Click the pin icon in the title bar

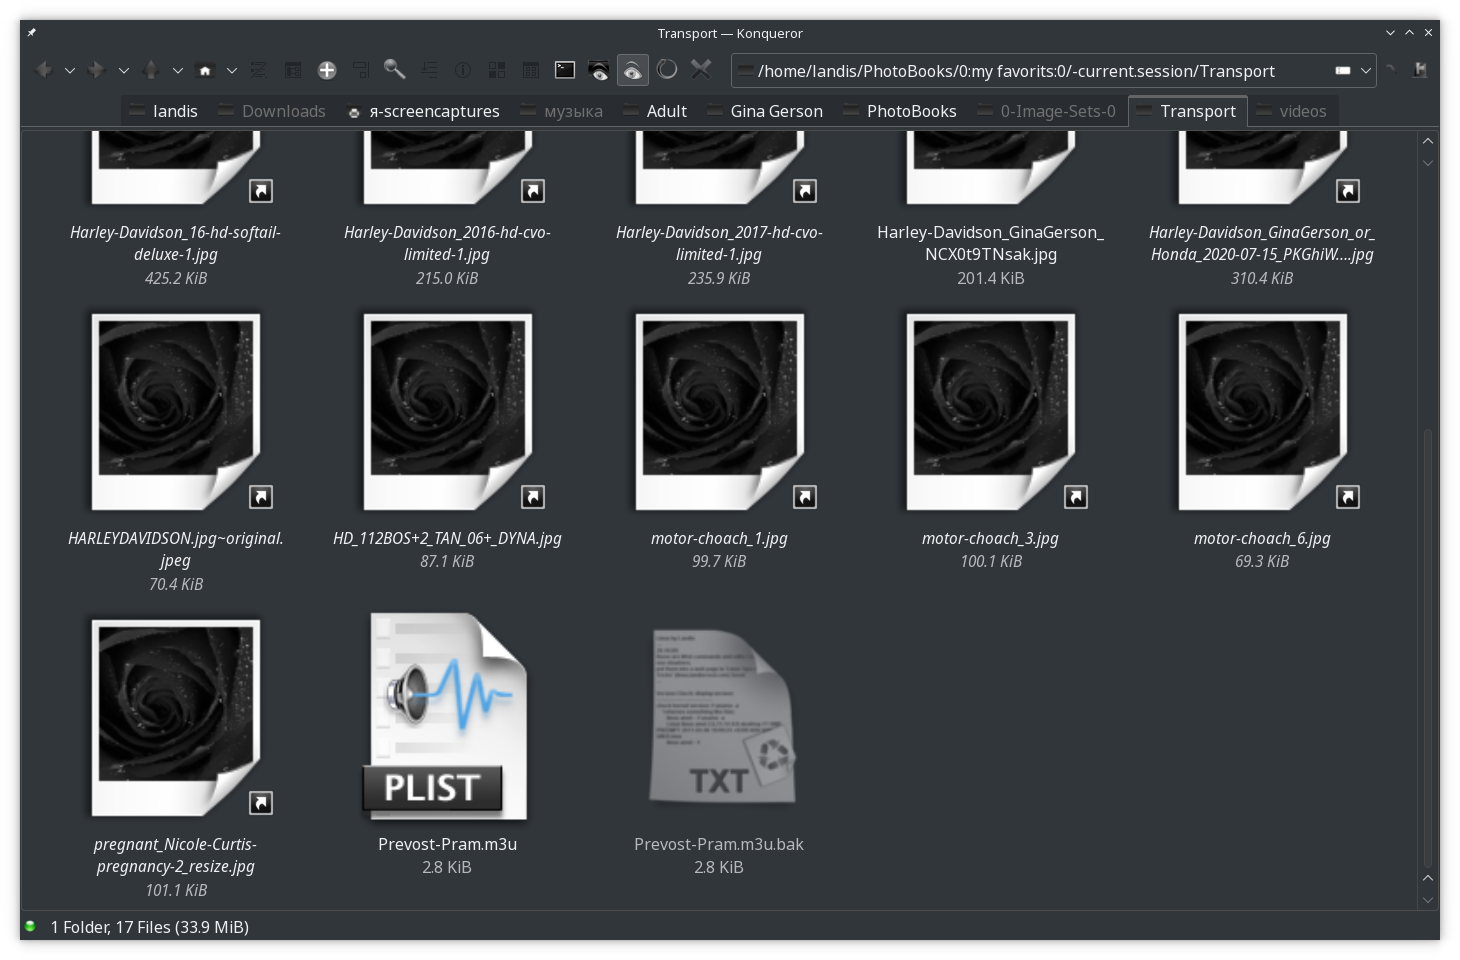pyautogui.click(x=32, y=33)
